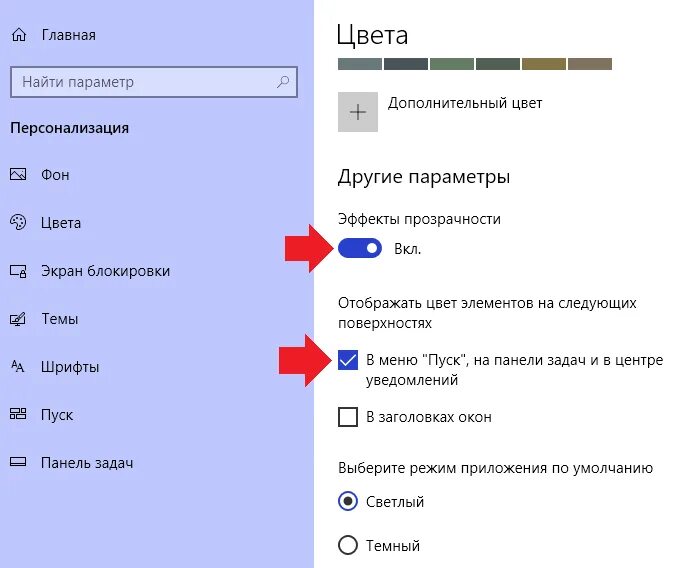
Task: Pick the olive-yellow color swatch
Action: (544, 64)
